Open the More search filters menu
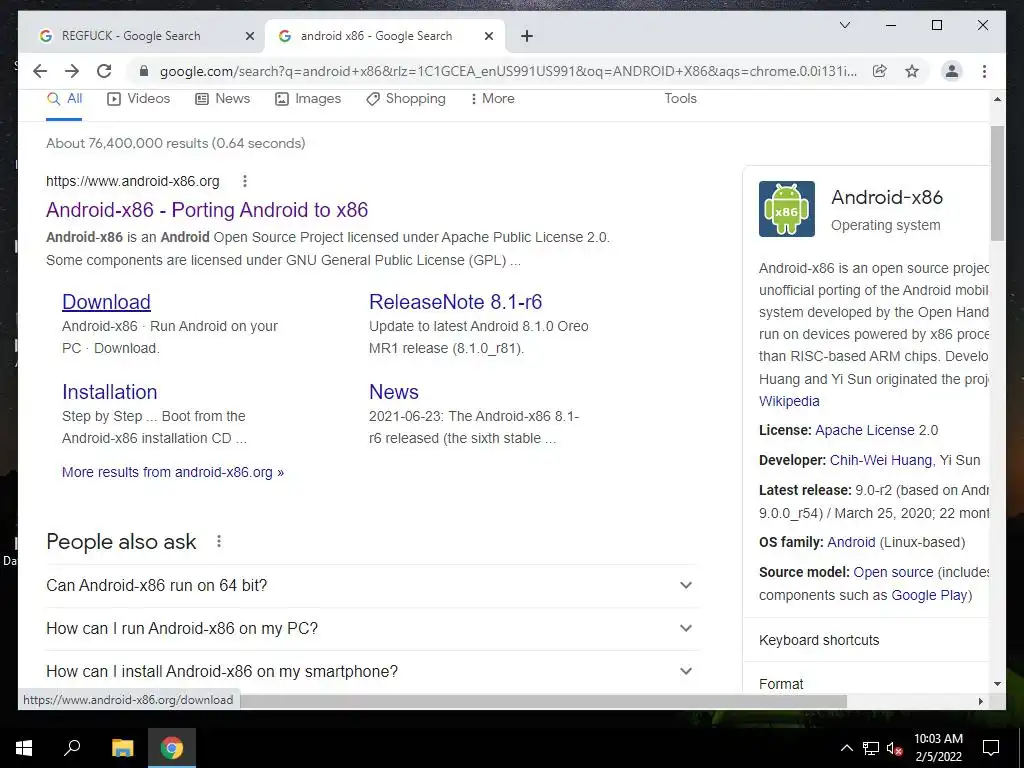Image resolution: width=1024 pixels, height=768 pixels. coord(492,99)
